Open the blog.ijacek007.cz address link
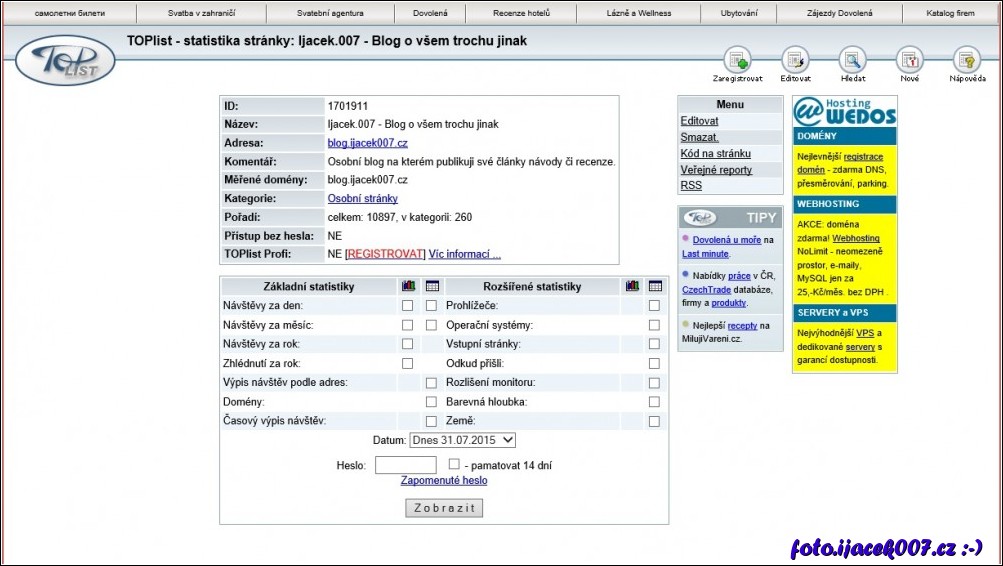Screen dimensions: 1003x566 coord(367,143)
